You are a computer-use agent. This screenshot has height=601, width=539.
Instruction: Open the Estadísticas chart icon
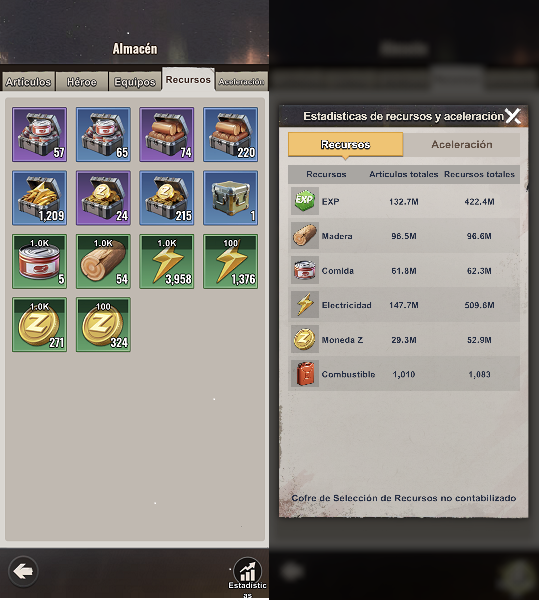point(247,571)
